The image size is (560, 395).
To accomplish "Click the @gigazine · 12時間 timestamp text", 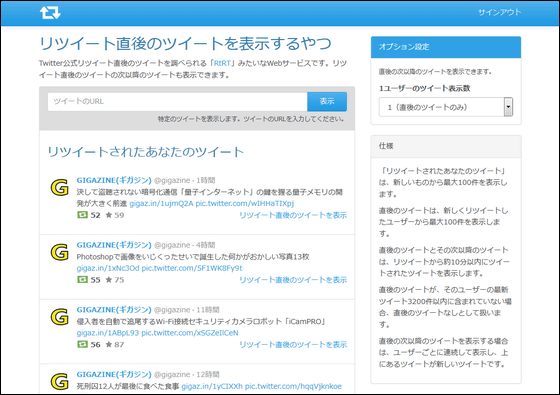I will 187,374.
